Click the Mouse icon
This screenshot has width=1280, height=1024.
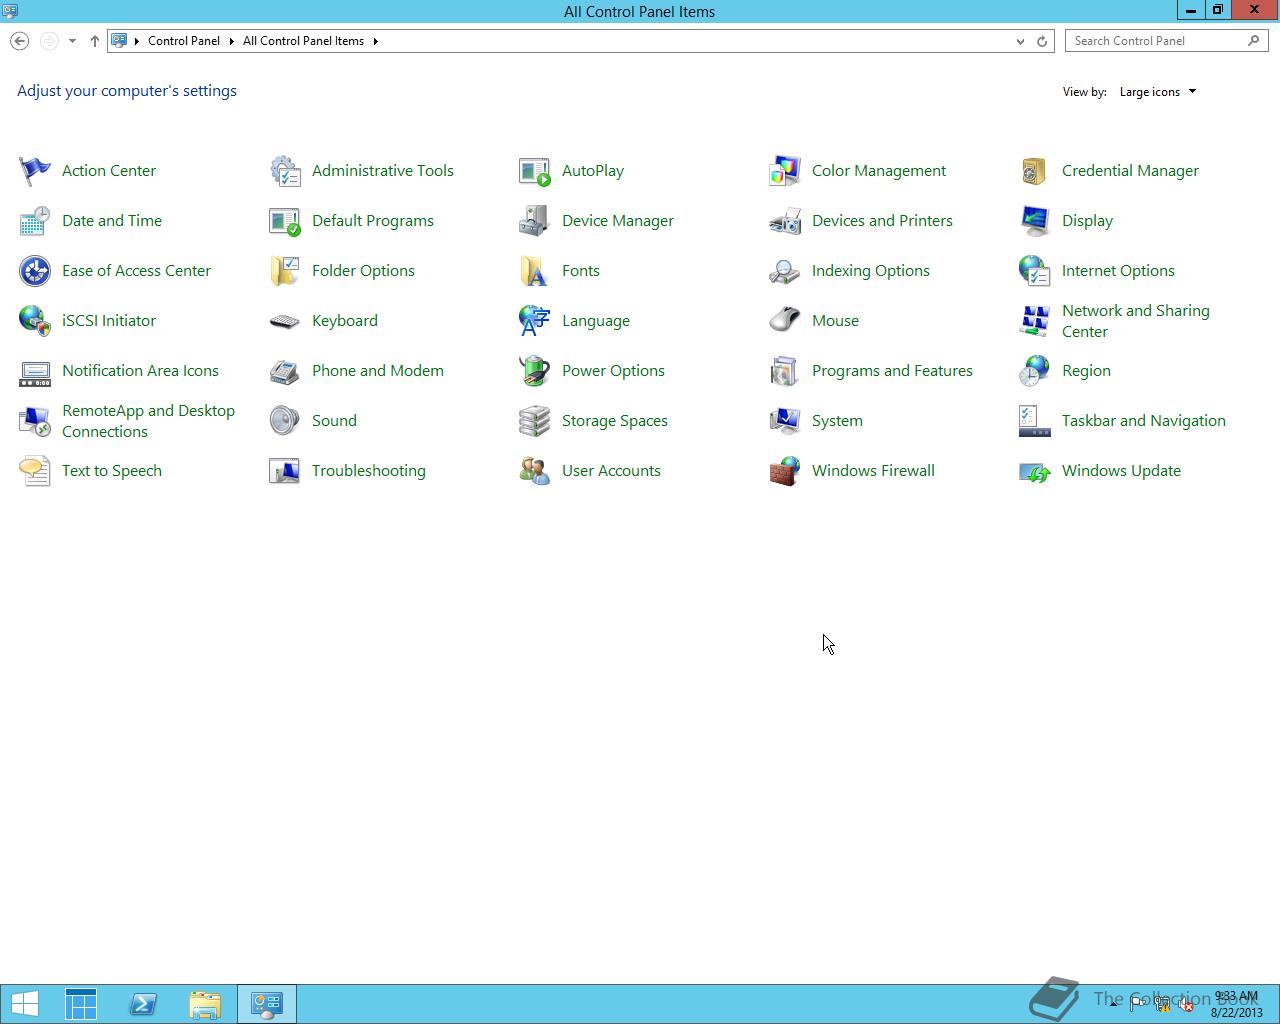click(785, 321)
